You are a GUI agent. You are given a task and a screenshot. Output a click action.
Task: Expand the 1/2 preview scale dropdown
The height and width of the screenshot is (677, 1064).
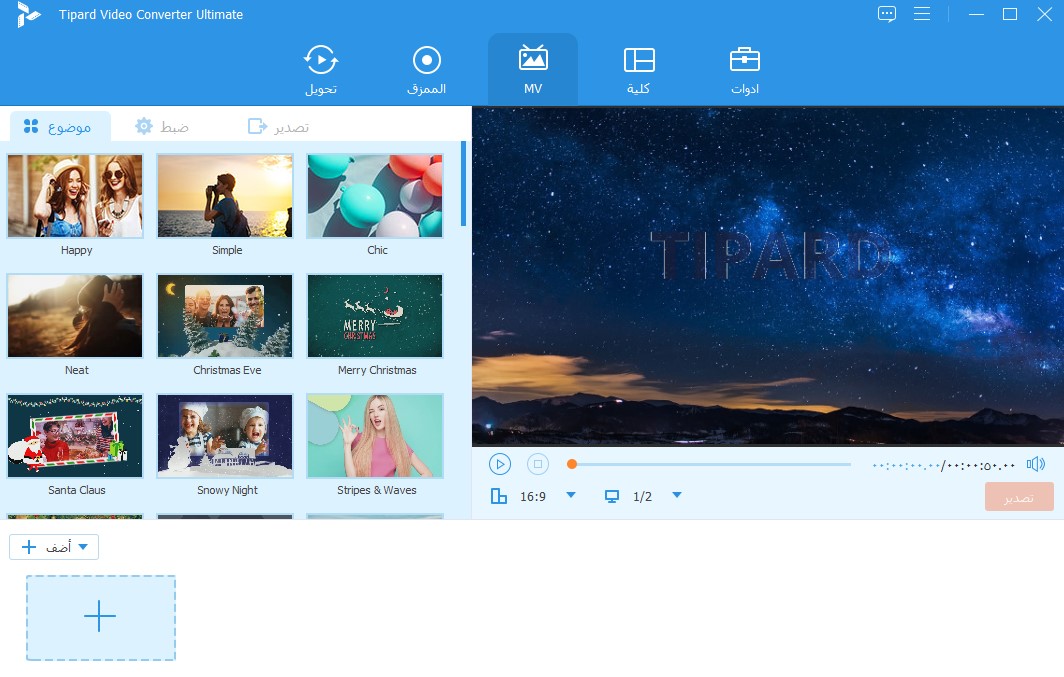(677, 495)
